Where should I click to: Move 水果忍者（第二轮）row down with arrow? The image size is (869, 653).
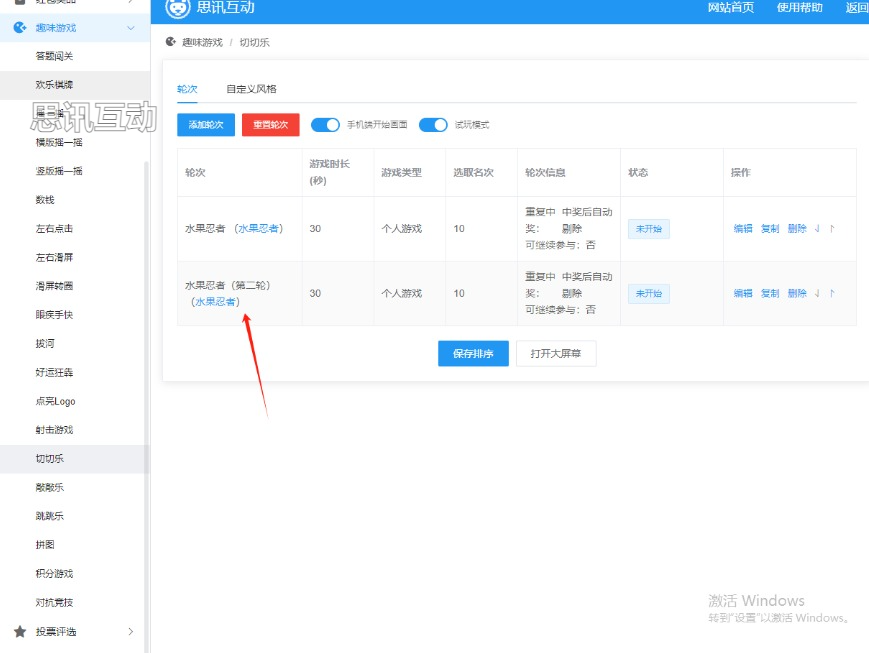coord(817,293)
